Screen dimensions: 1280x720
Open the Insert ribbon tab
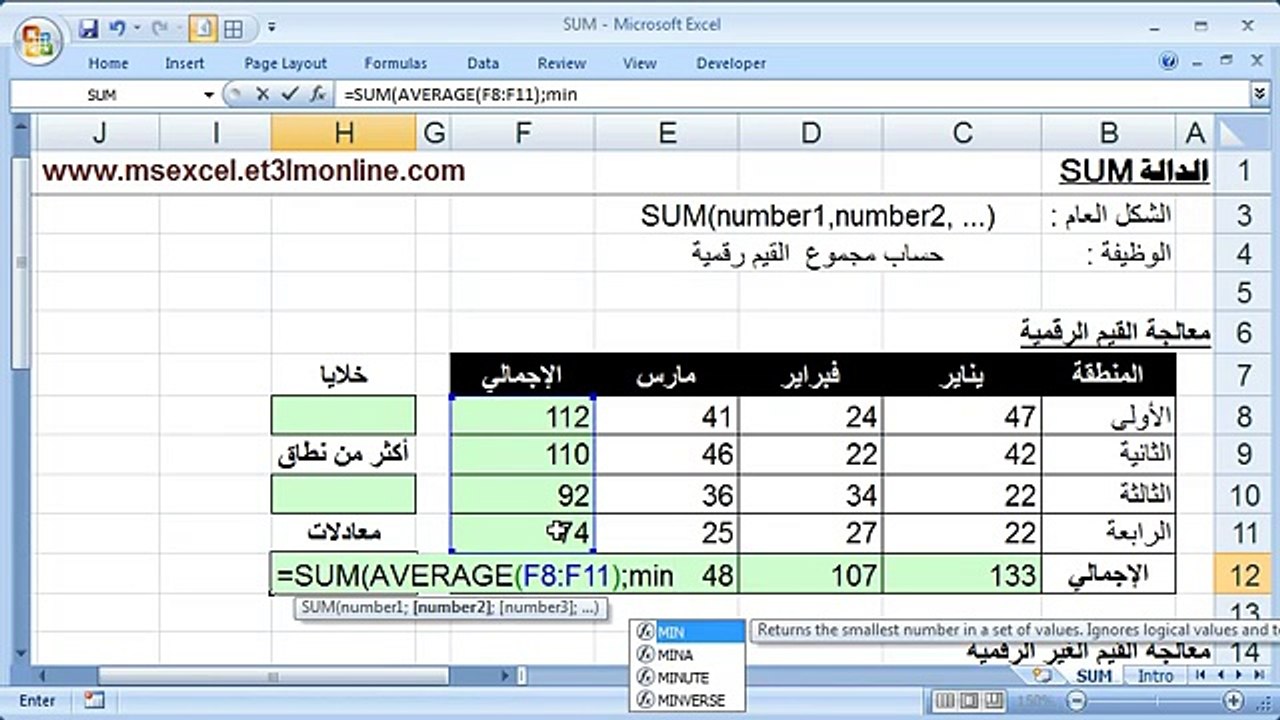pyautogui.click(x=184, y=63)
